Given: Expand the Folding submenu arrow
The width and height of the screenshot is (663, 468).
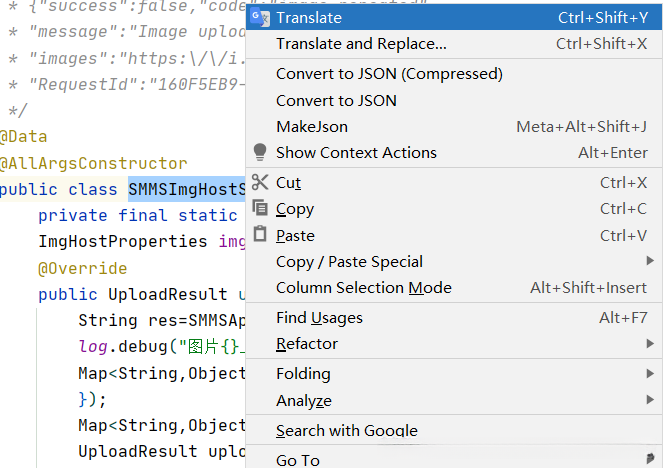Looking at the screenshot, I should 651,373.
